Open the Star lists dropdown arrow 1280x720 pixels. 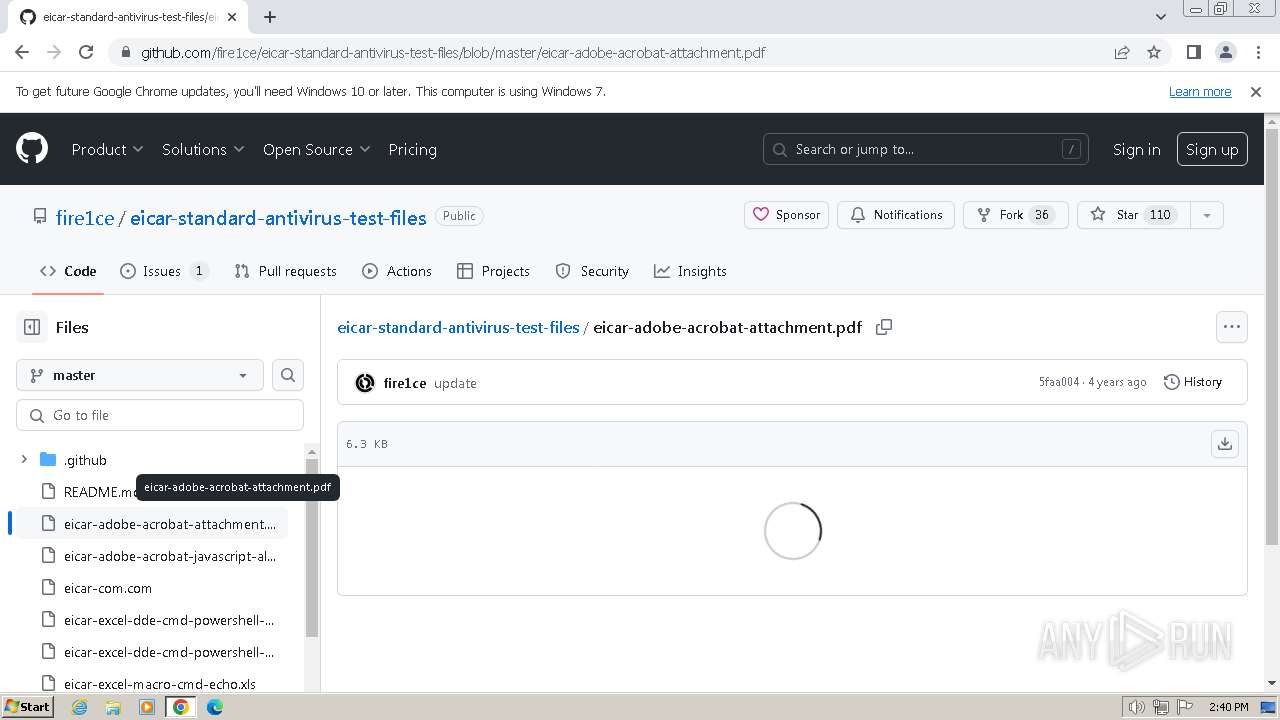1207,215
